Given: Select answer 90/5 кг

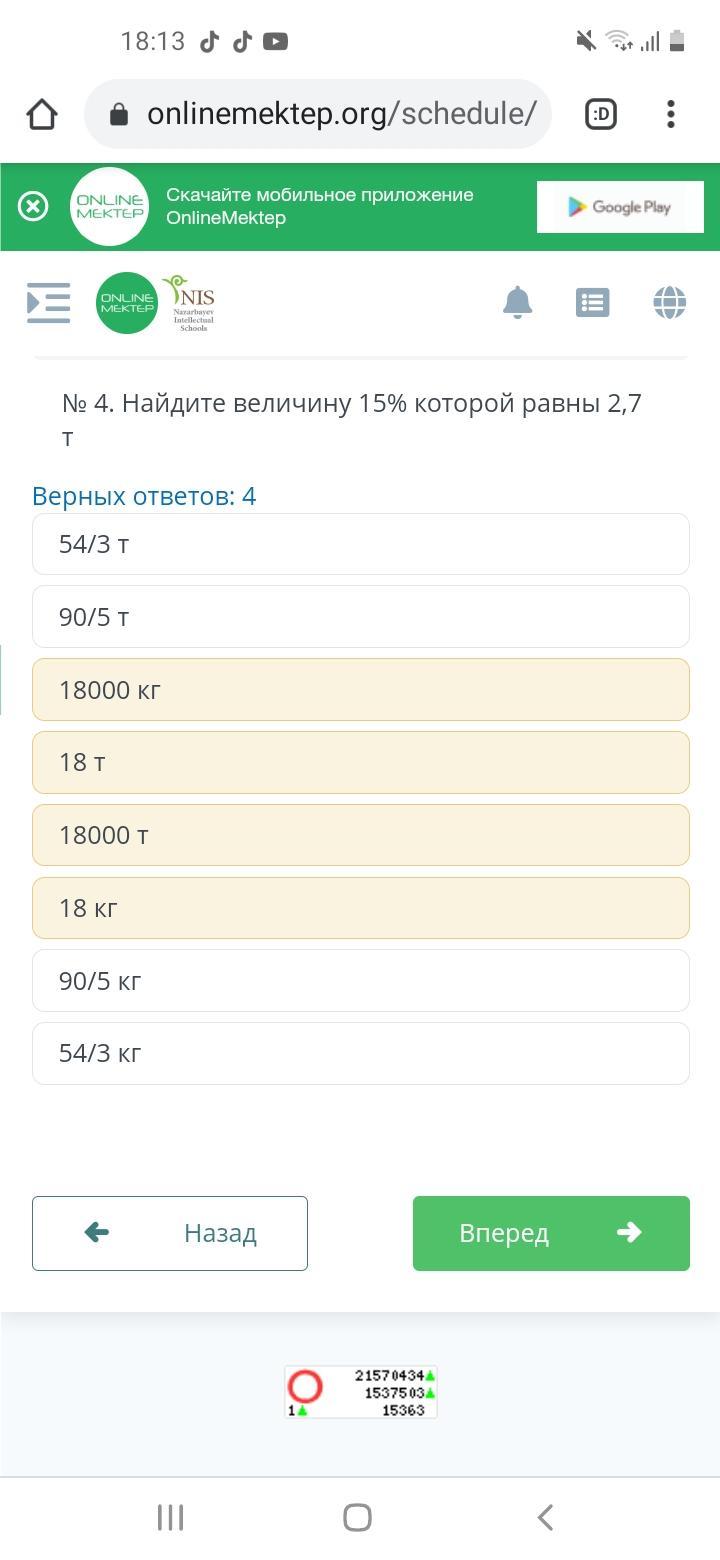Looking at the screenshot, I should point(361,981).
